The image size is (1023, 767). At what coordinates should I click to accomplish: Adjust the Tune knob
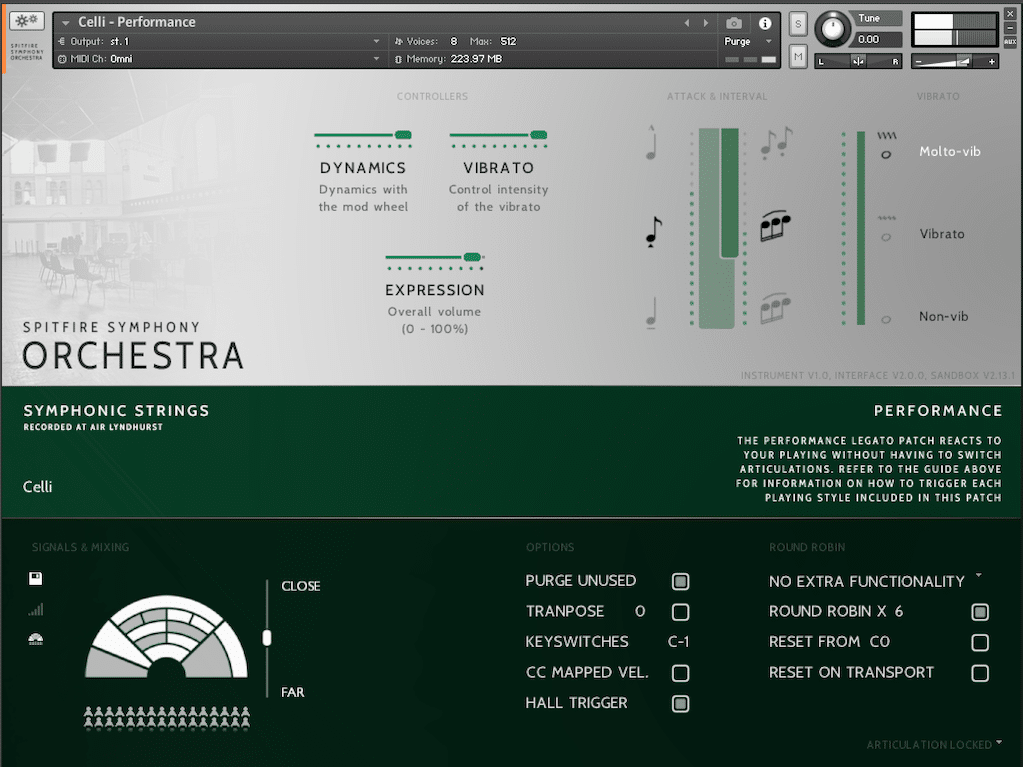(832, 29)
